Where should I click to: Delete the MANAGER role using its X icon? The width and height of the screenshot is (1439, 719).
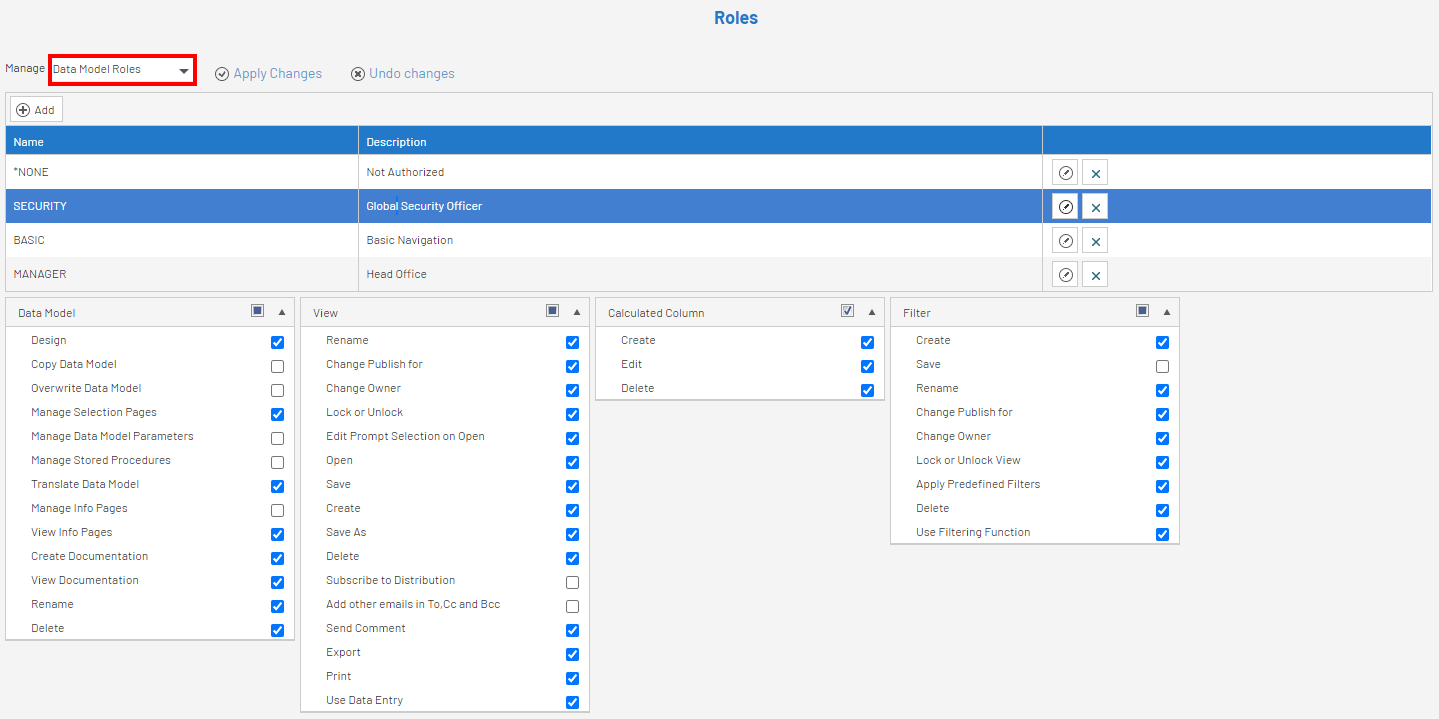click(x=1095, y=275)
